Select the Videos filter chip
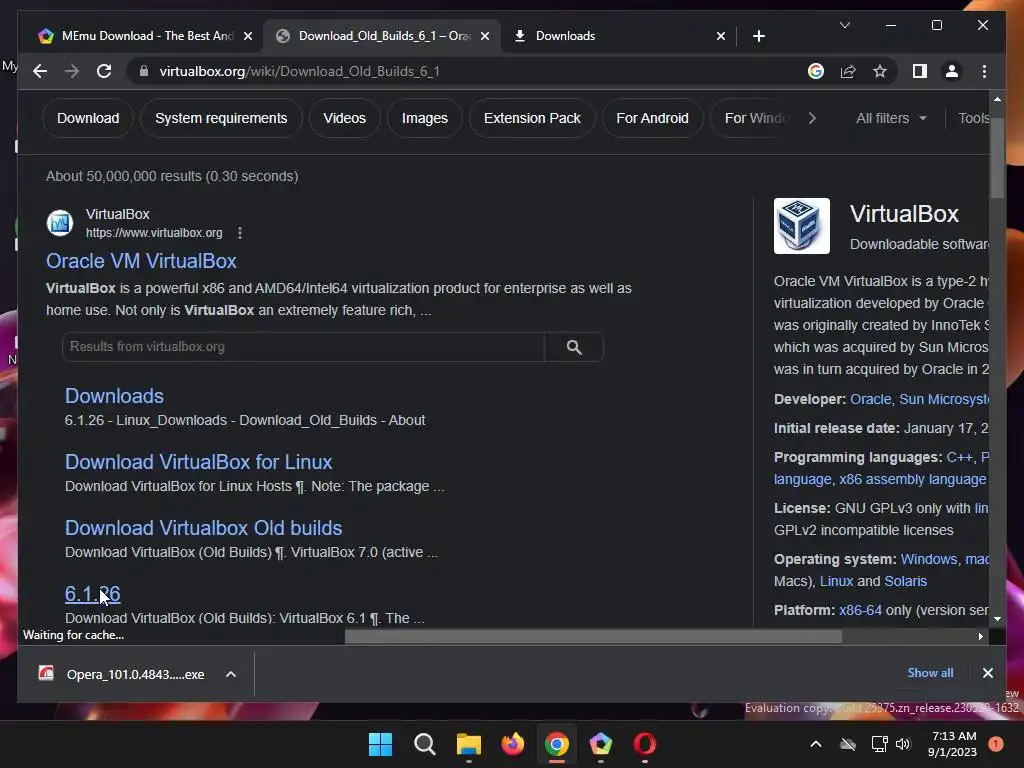This screenshot has height=768, width=1024. 344,118
